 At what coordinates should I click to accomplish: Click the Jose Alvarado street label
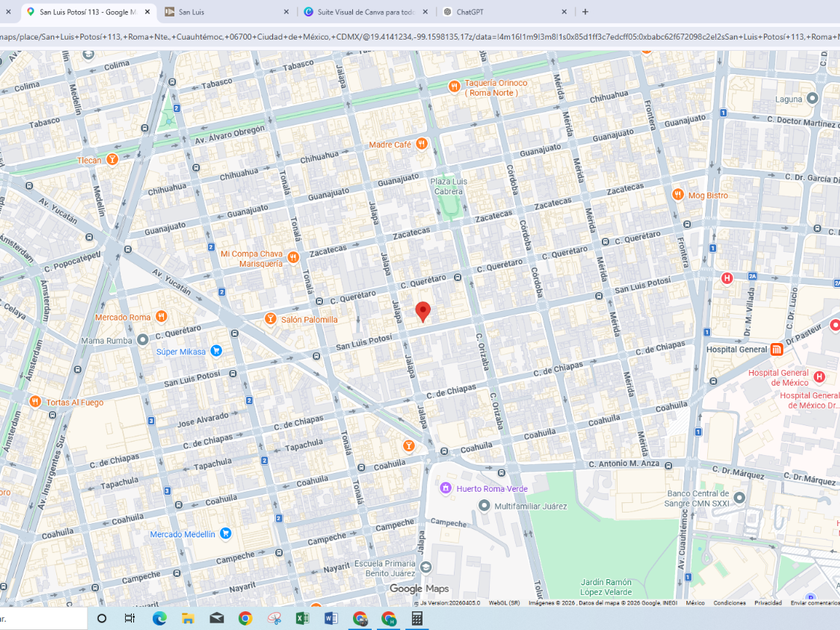(203, 418)
